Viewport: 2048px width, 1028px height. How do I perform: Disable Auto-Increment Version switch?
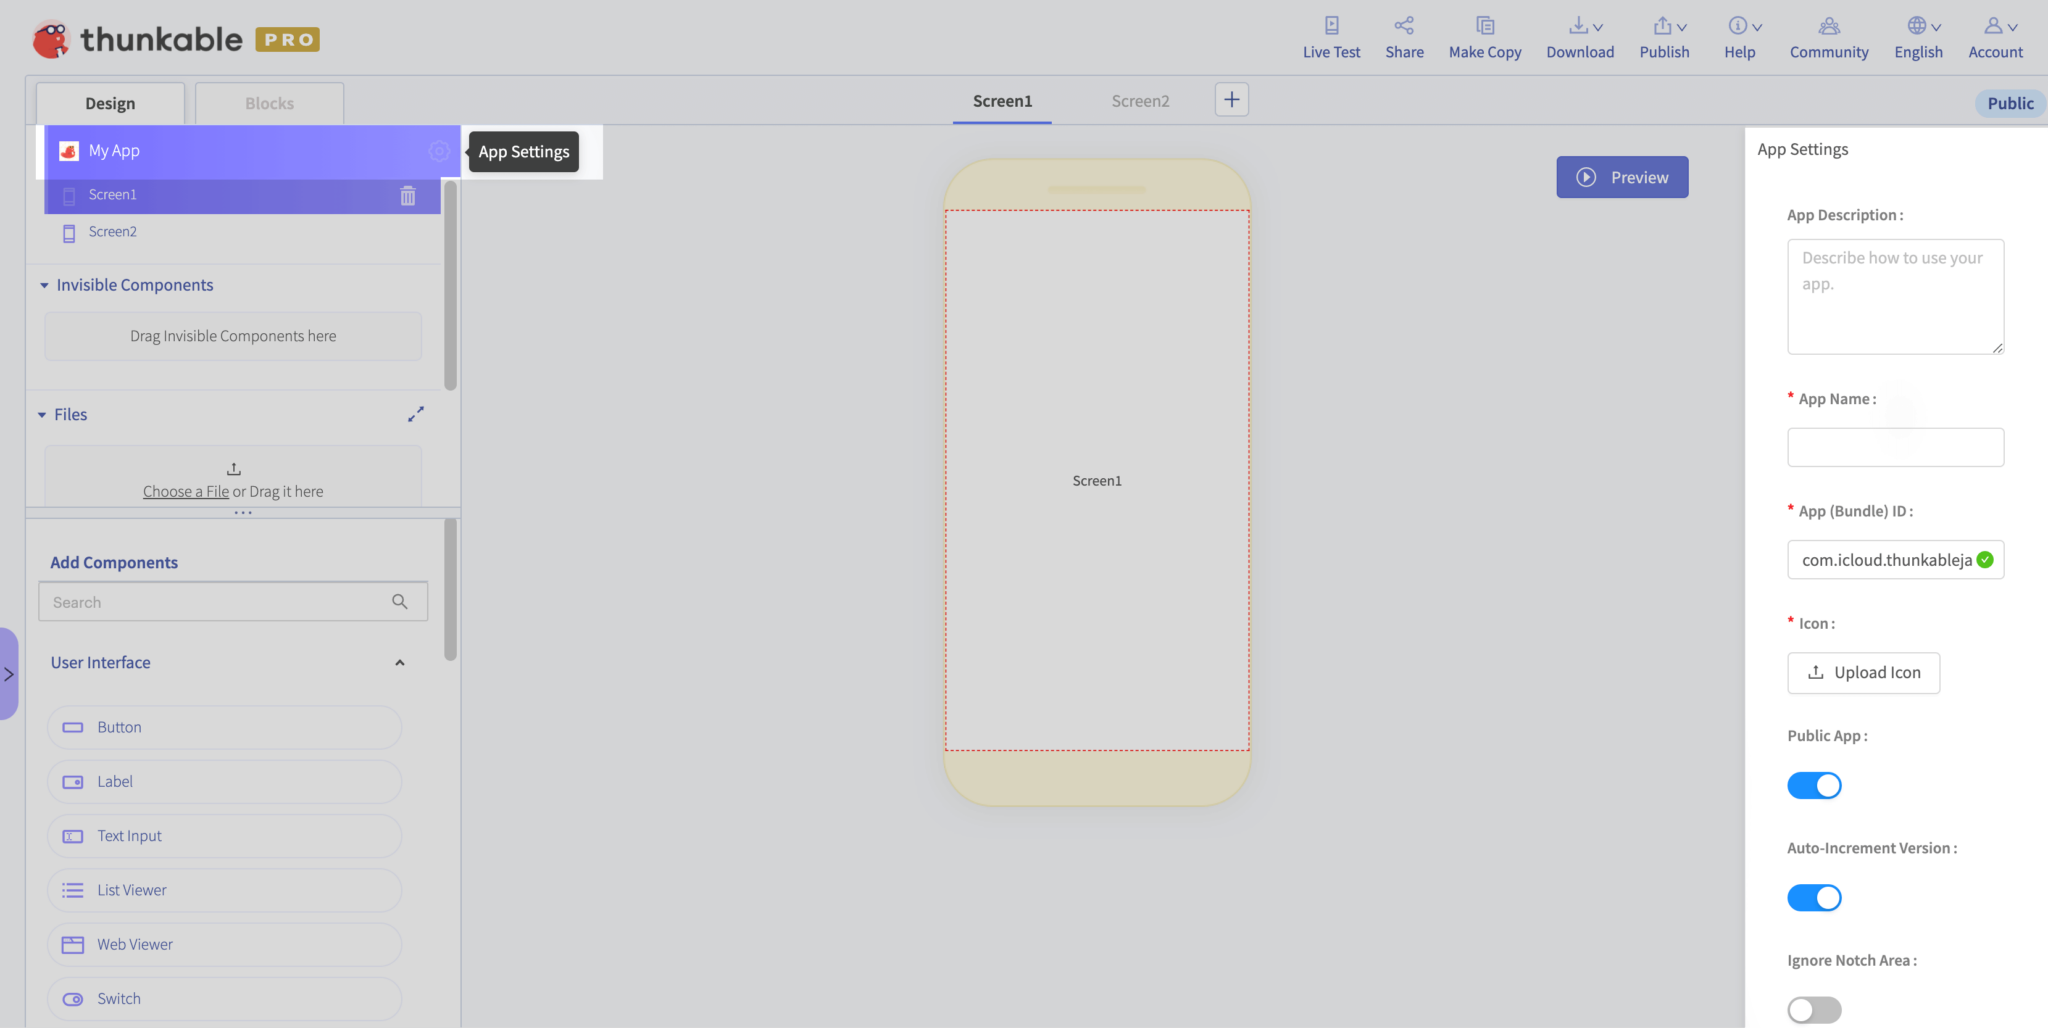coord(1814,898)
